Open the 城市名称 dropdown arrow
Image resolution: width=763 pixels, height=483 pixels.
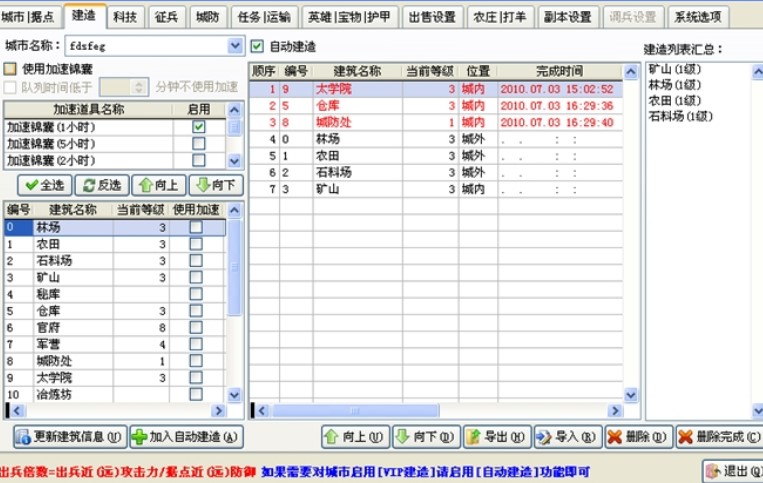click(236, 46)
